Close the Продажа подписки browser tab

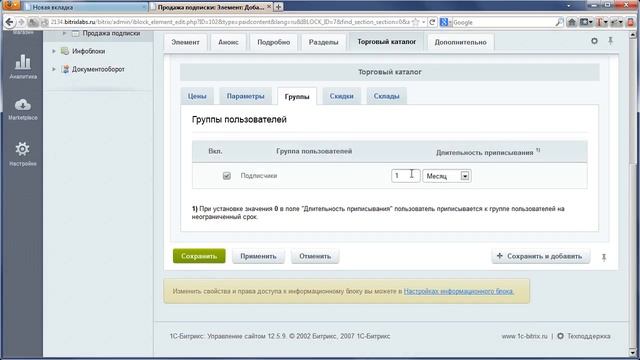tap(269, 7)
